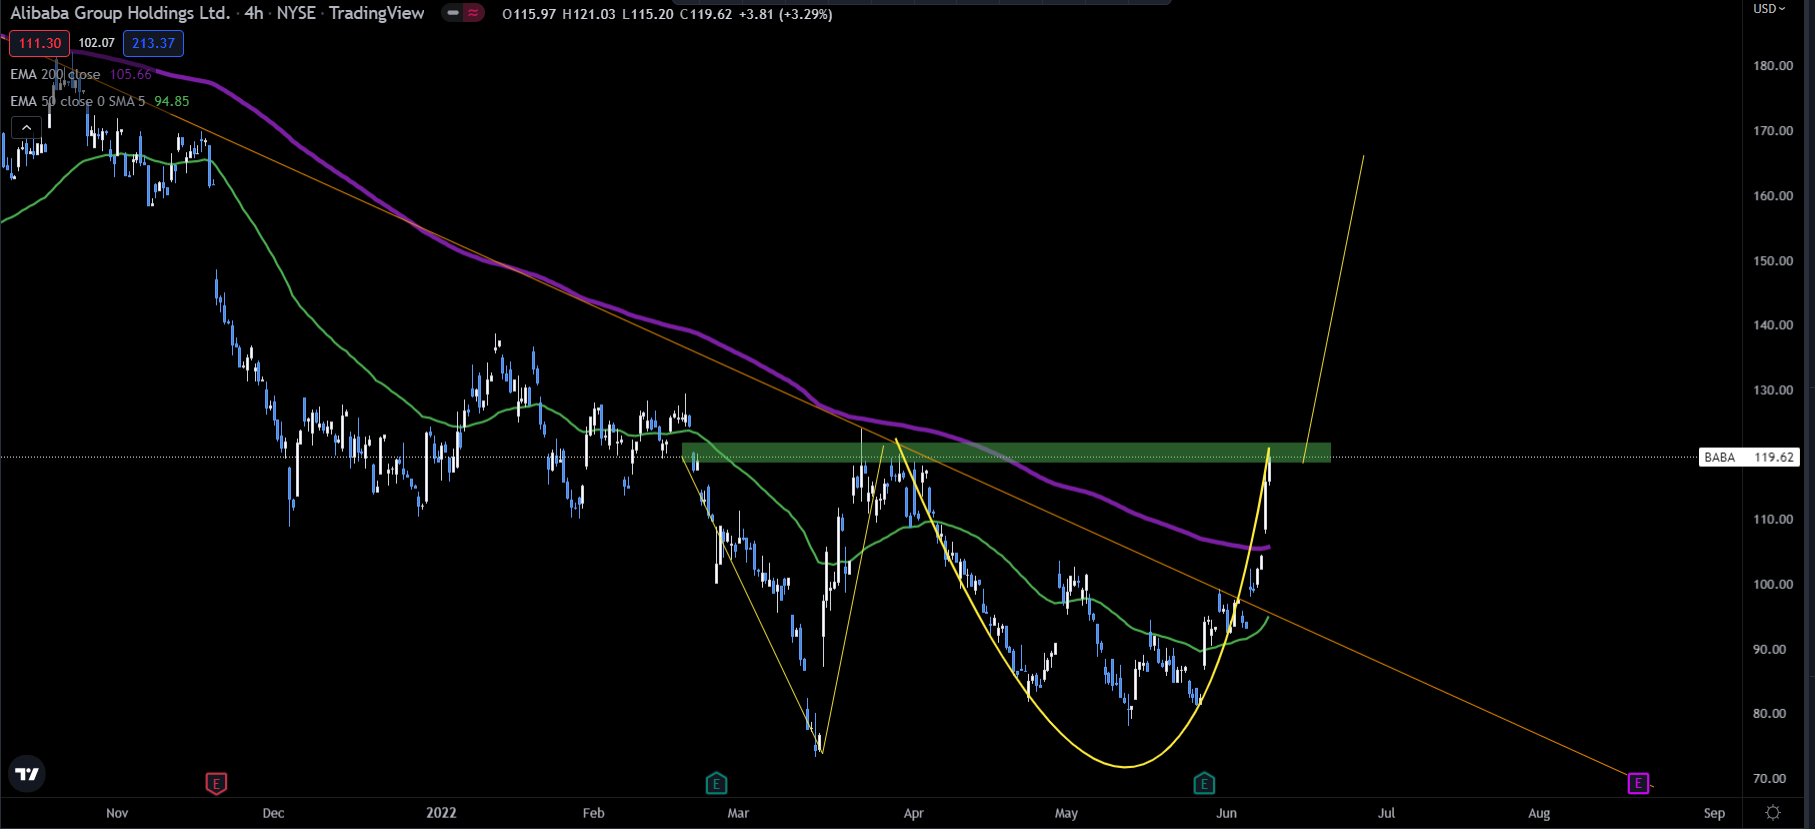The width and height of the screenshot is (1815, 829).
Task: Click the Sep label on time axis
Action: point(1715,813)
